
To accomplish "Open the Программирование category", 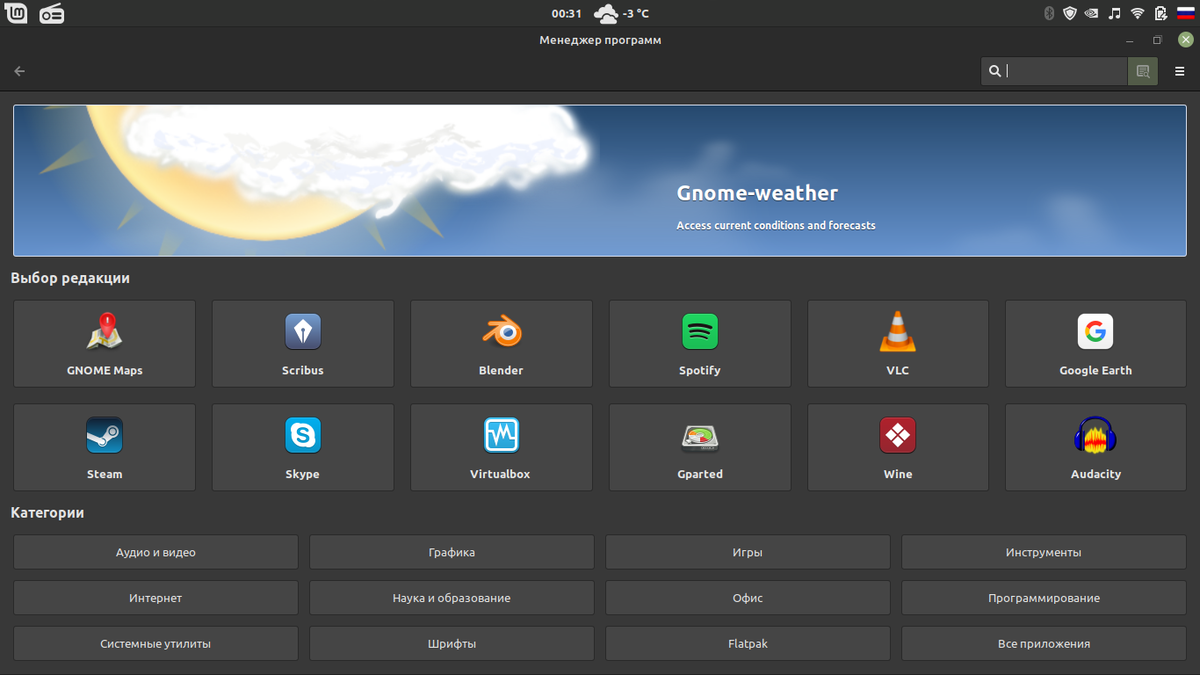I will click(x=1043, y=598).
